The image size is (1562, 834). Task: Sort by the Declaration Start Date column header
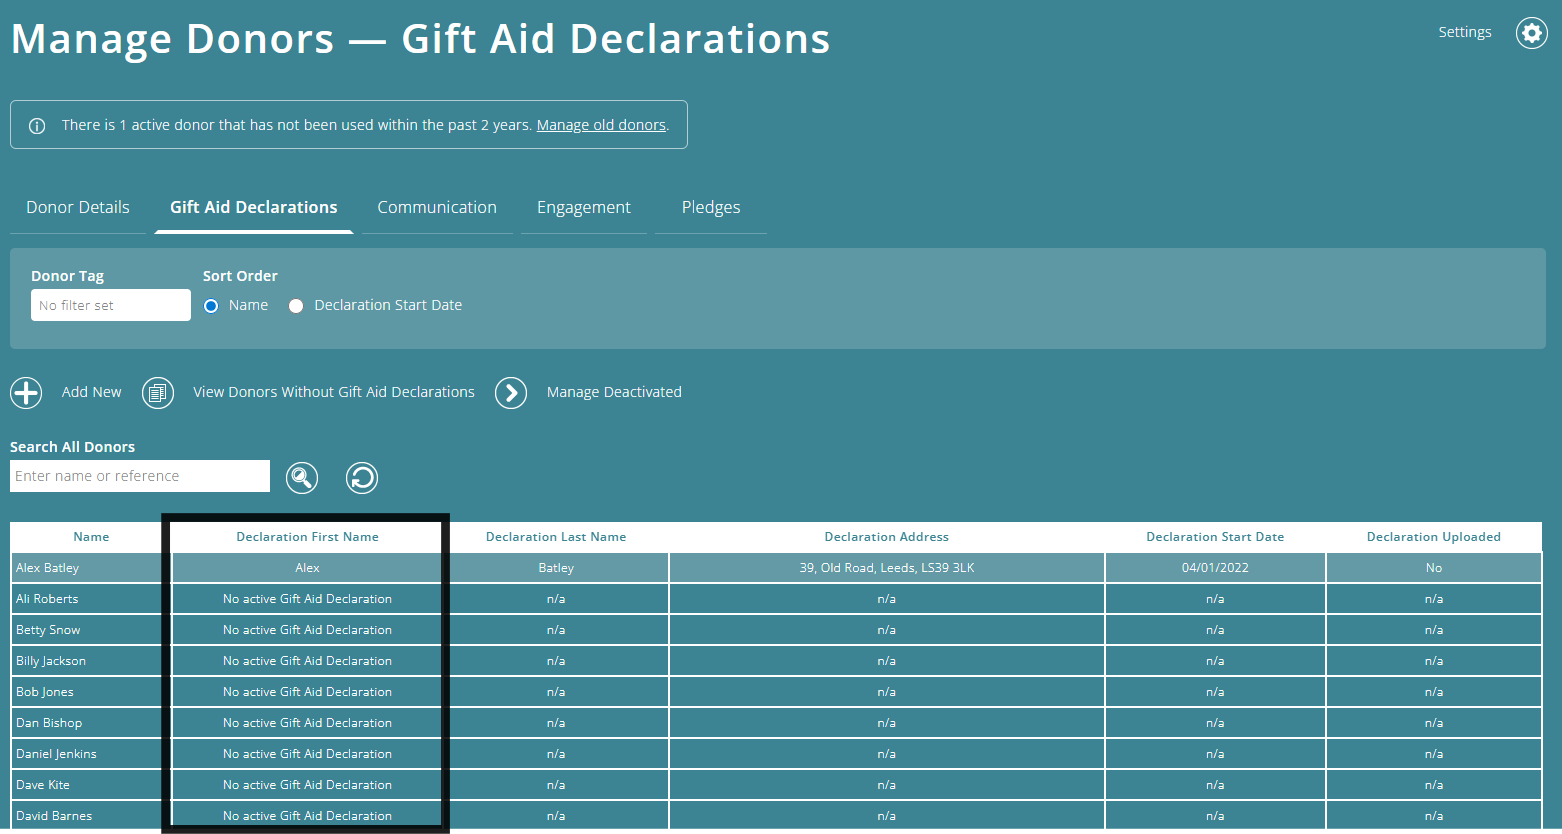pos(1215,537)
